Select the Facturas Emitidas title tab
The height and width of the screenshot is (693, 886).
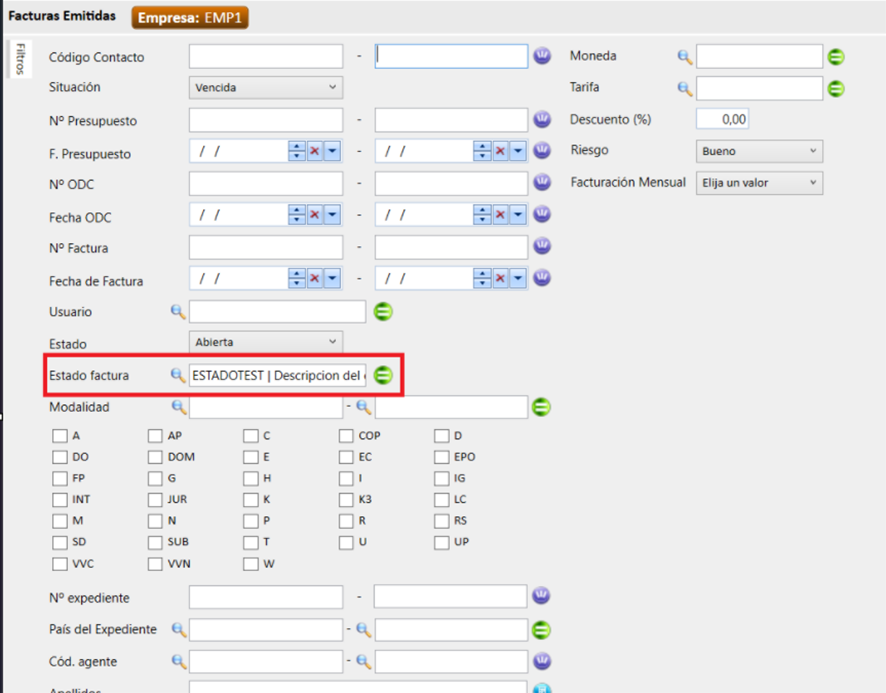point(62,16)
